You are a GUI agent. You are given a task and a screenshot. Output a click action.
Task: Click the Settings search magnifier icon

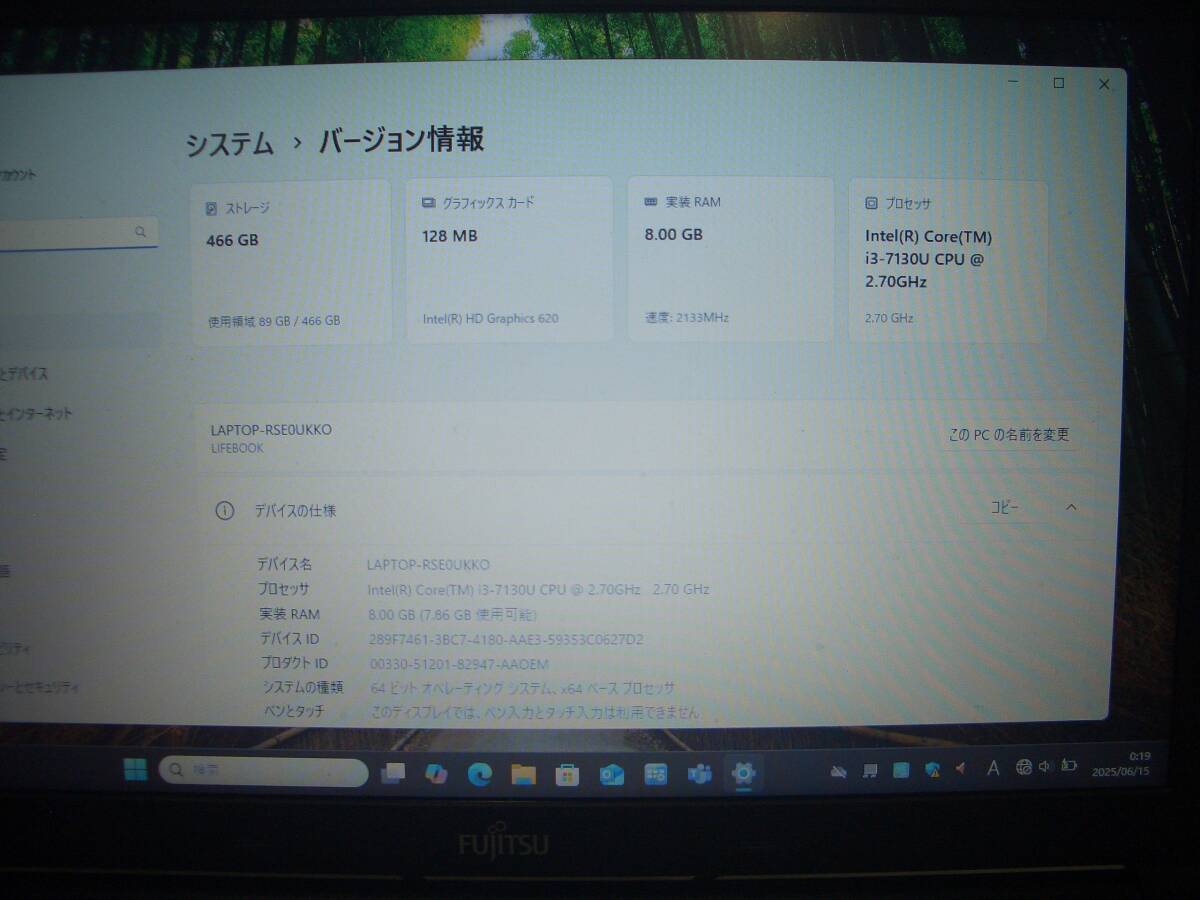tap(140, 232)
